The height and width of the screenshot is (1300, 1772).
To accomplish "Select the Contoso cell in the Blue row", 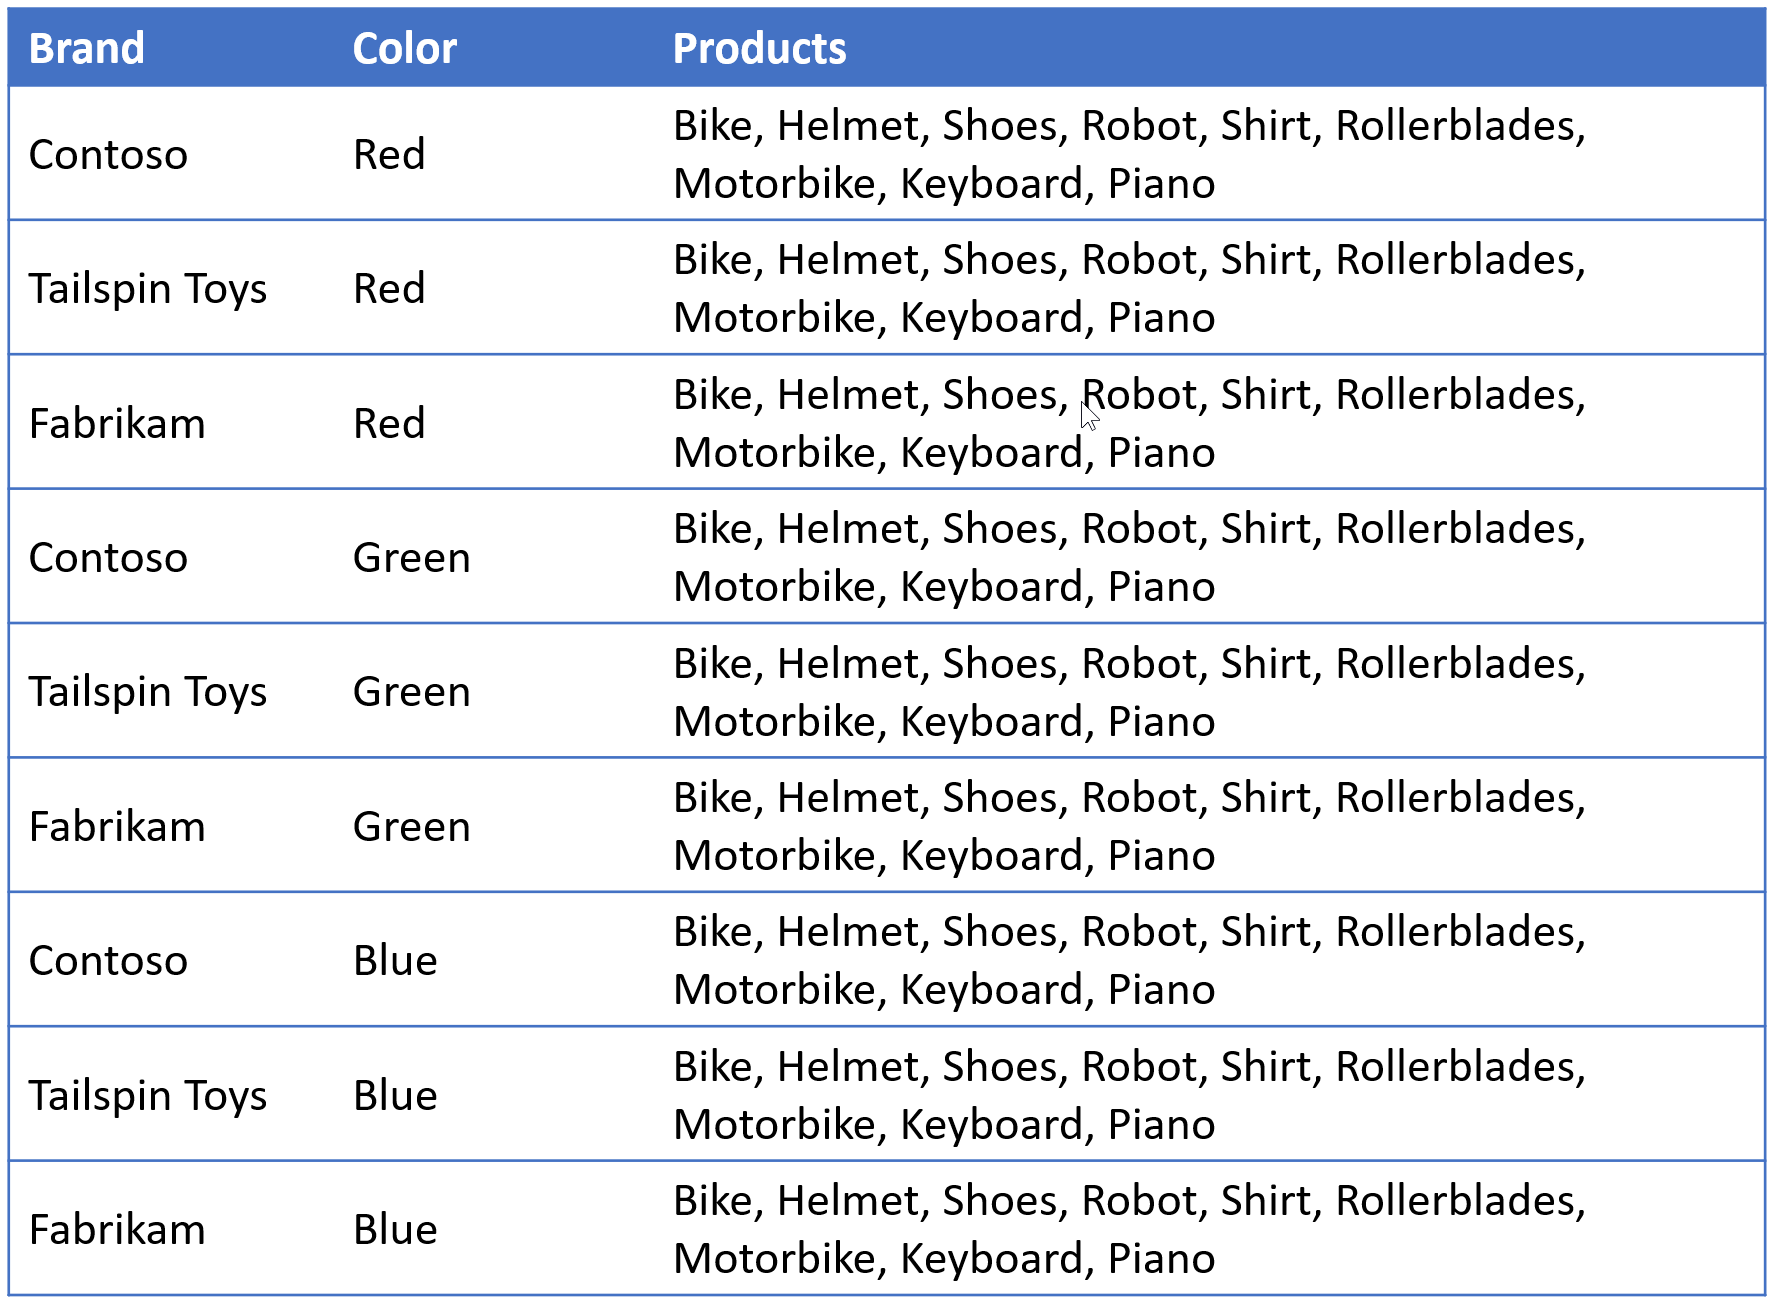I will point(108,961).
